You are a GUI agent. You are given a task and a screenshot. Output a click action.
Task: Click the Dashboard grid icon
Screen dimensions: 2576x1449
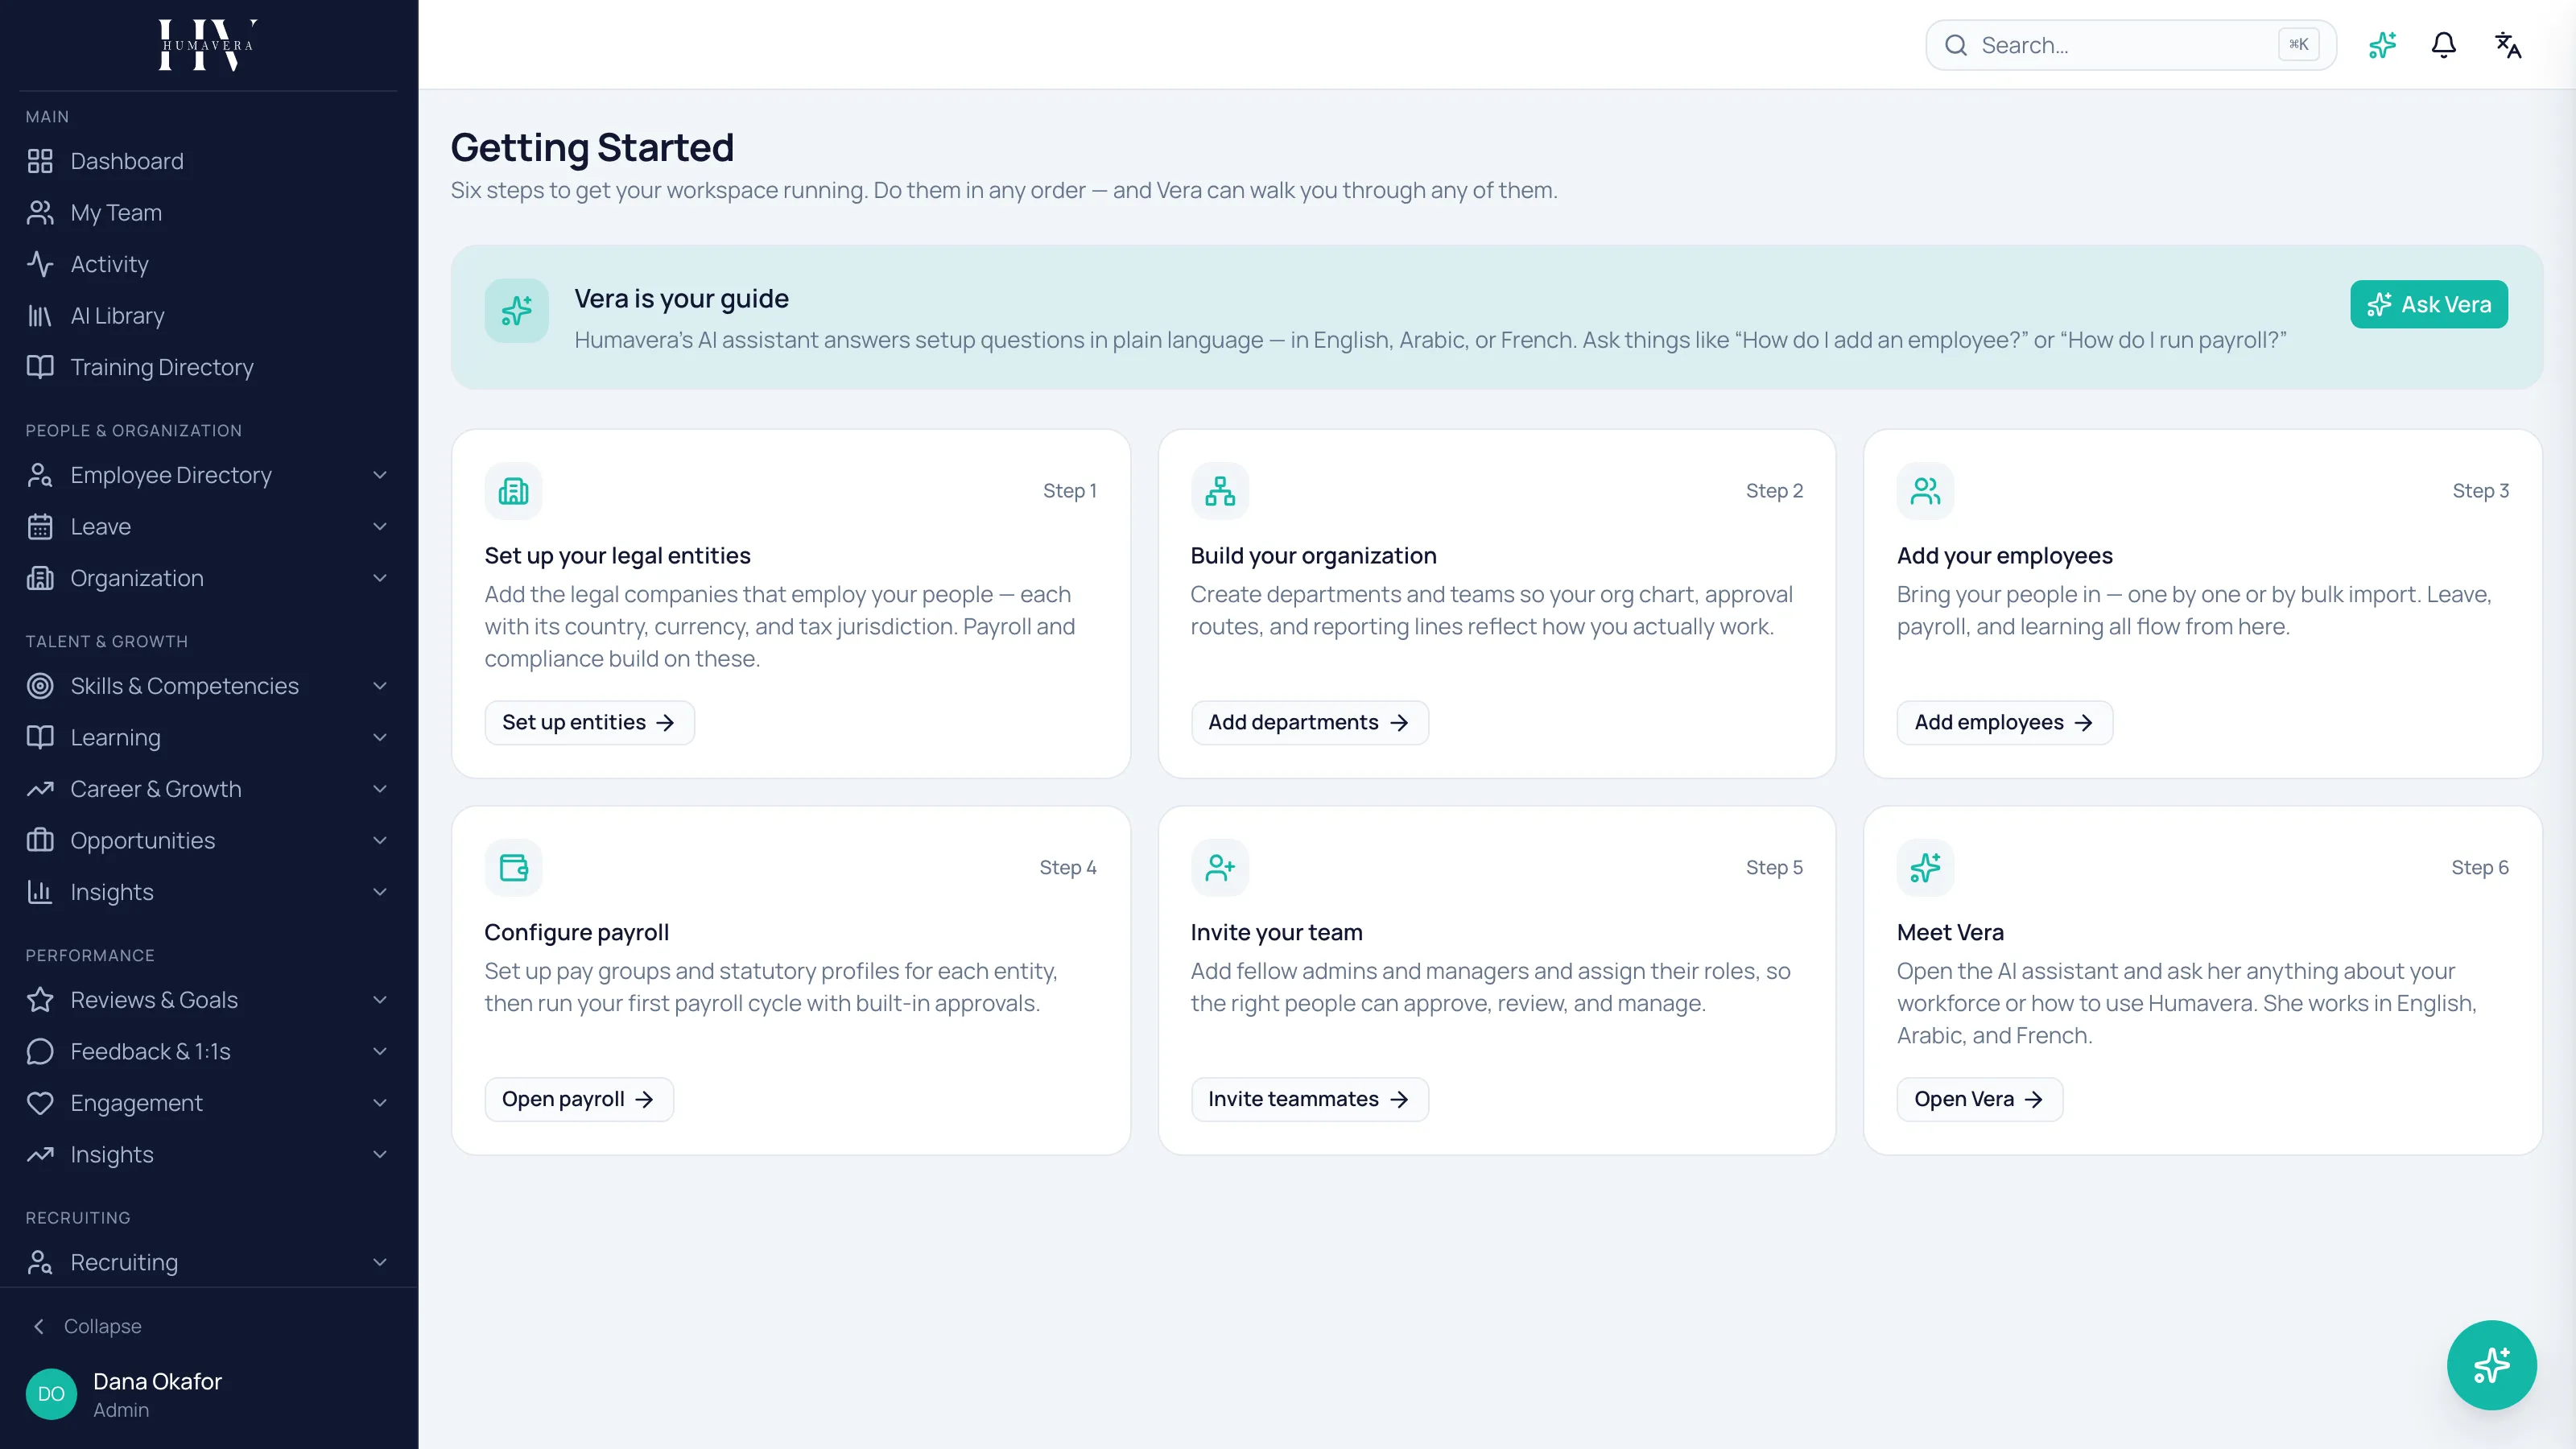40,161
